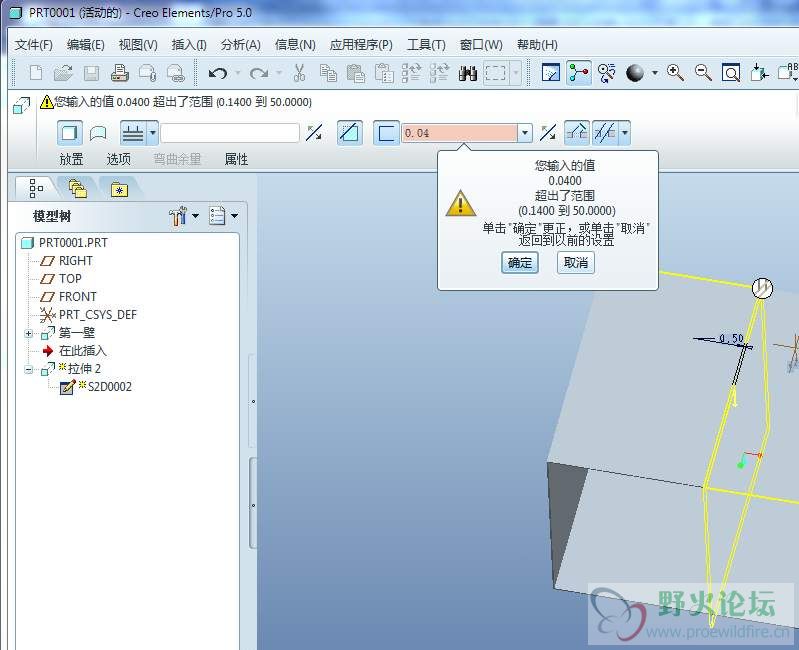Open shading style dropdown arrow
Screen dimensions: 799x650
click(x=654, y=73)
